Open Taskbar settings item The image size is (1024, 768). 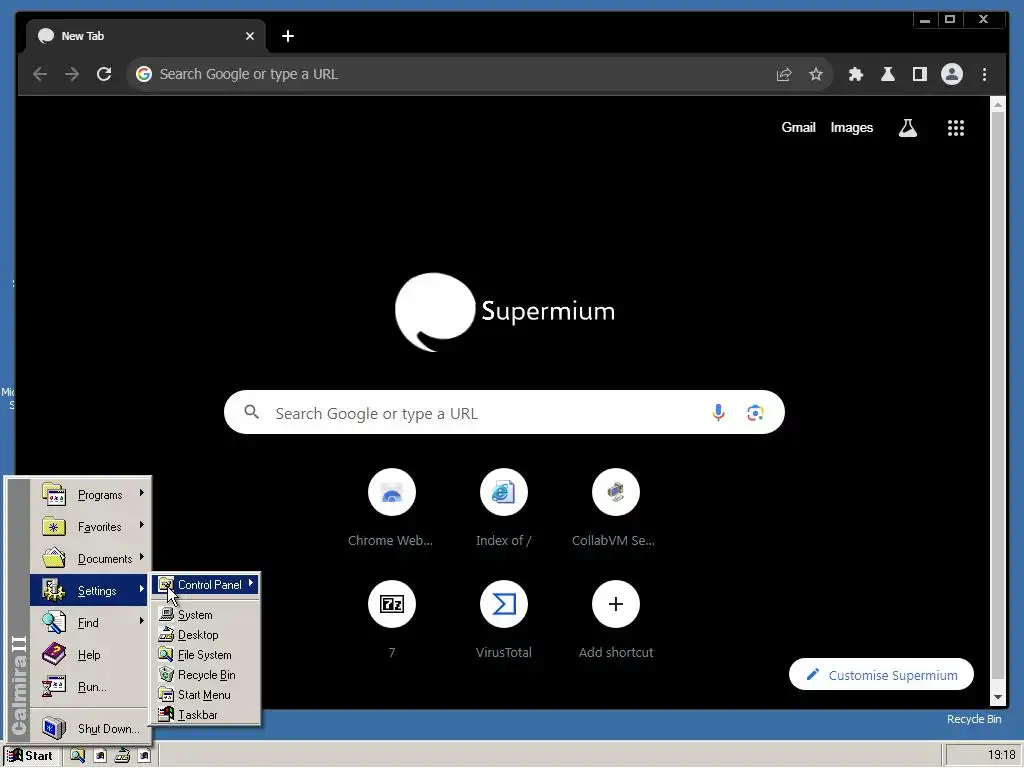(x=206, y=714)
